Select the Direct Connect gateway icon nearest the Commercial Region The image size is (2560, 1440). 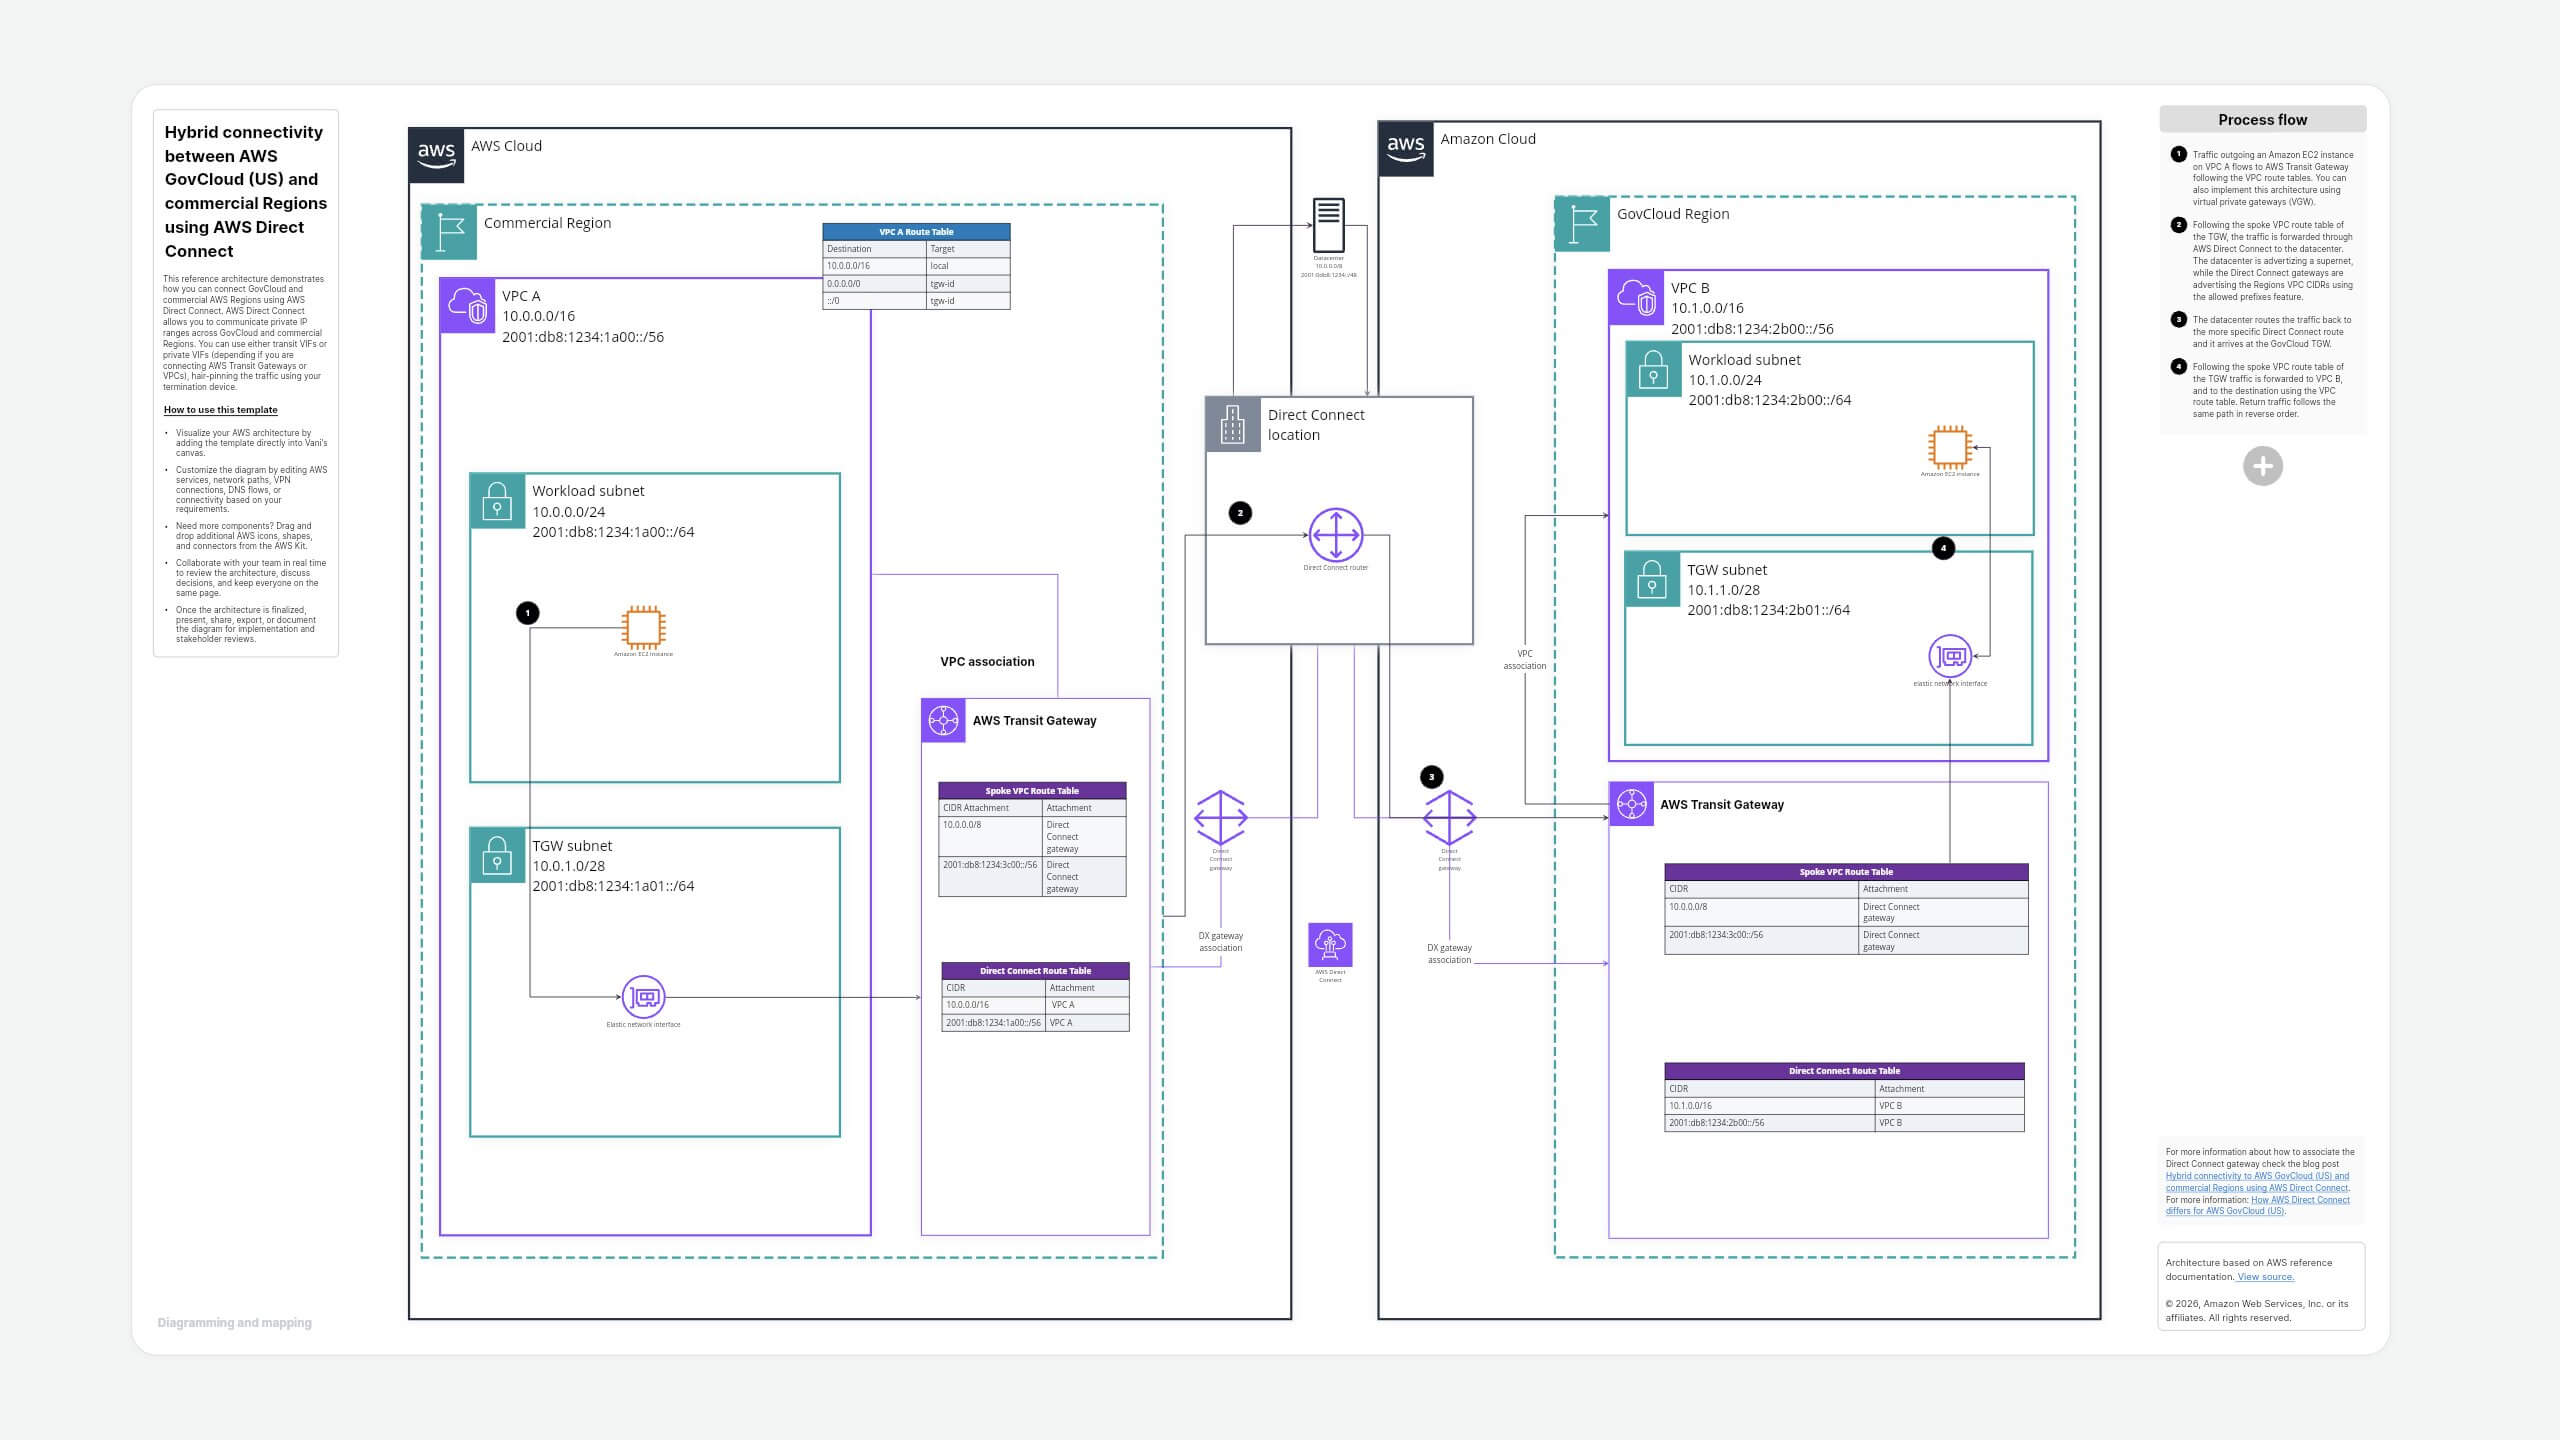pos(1221,817)
